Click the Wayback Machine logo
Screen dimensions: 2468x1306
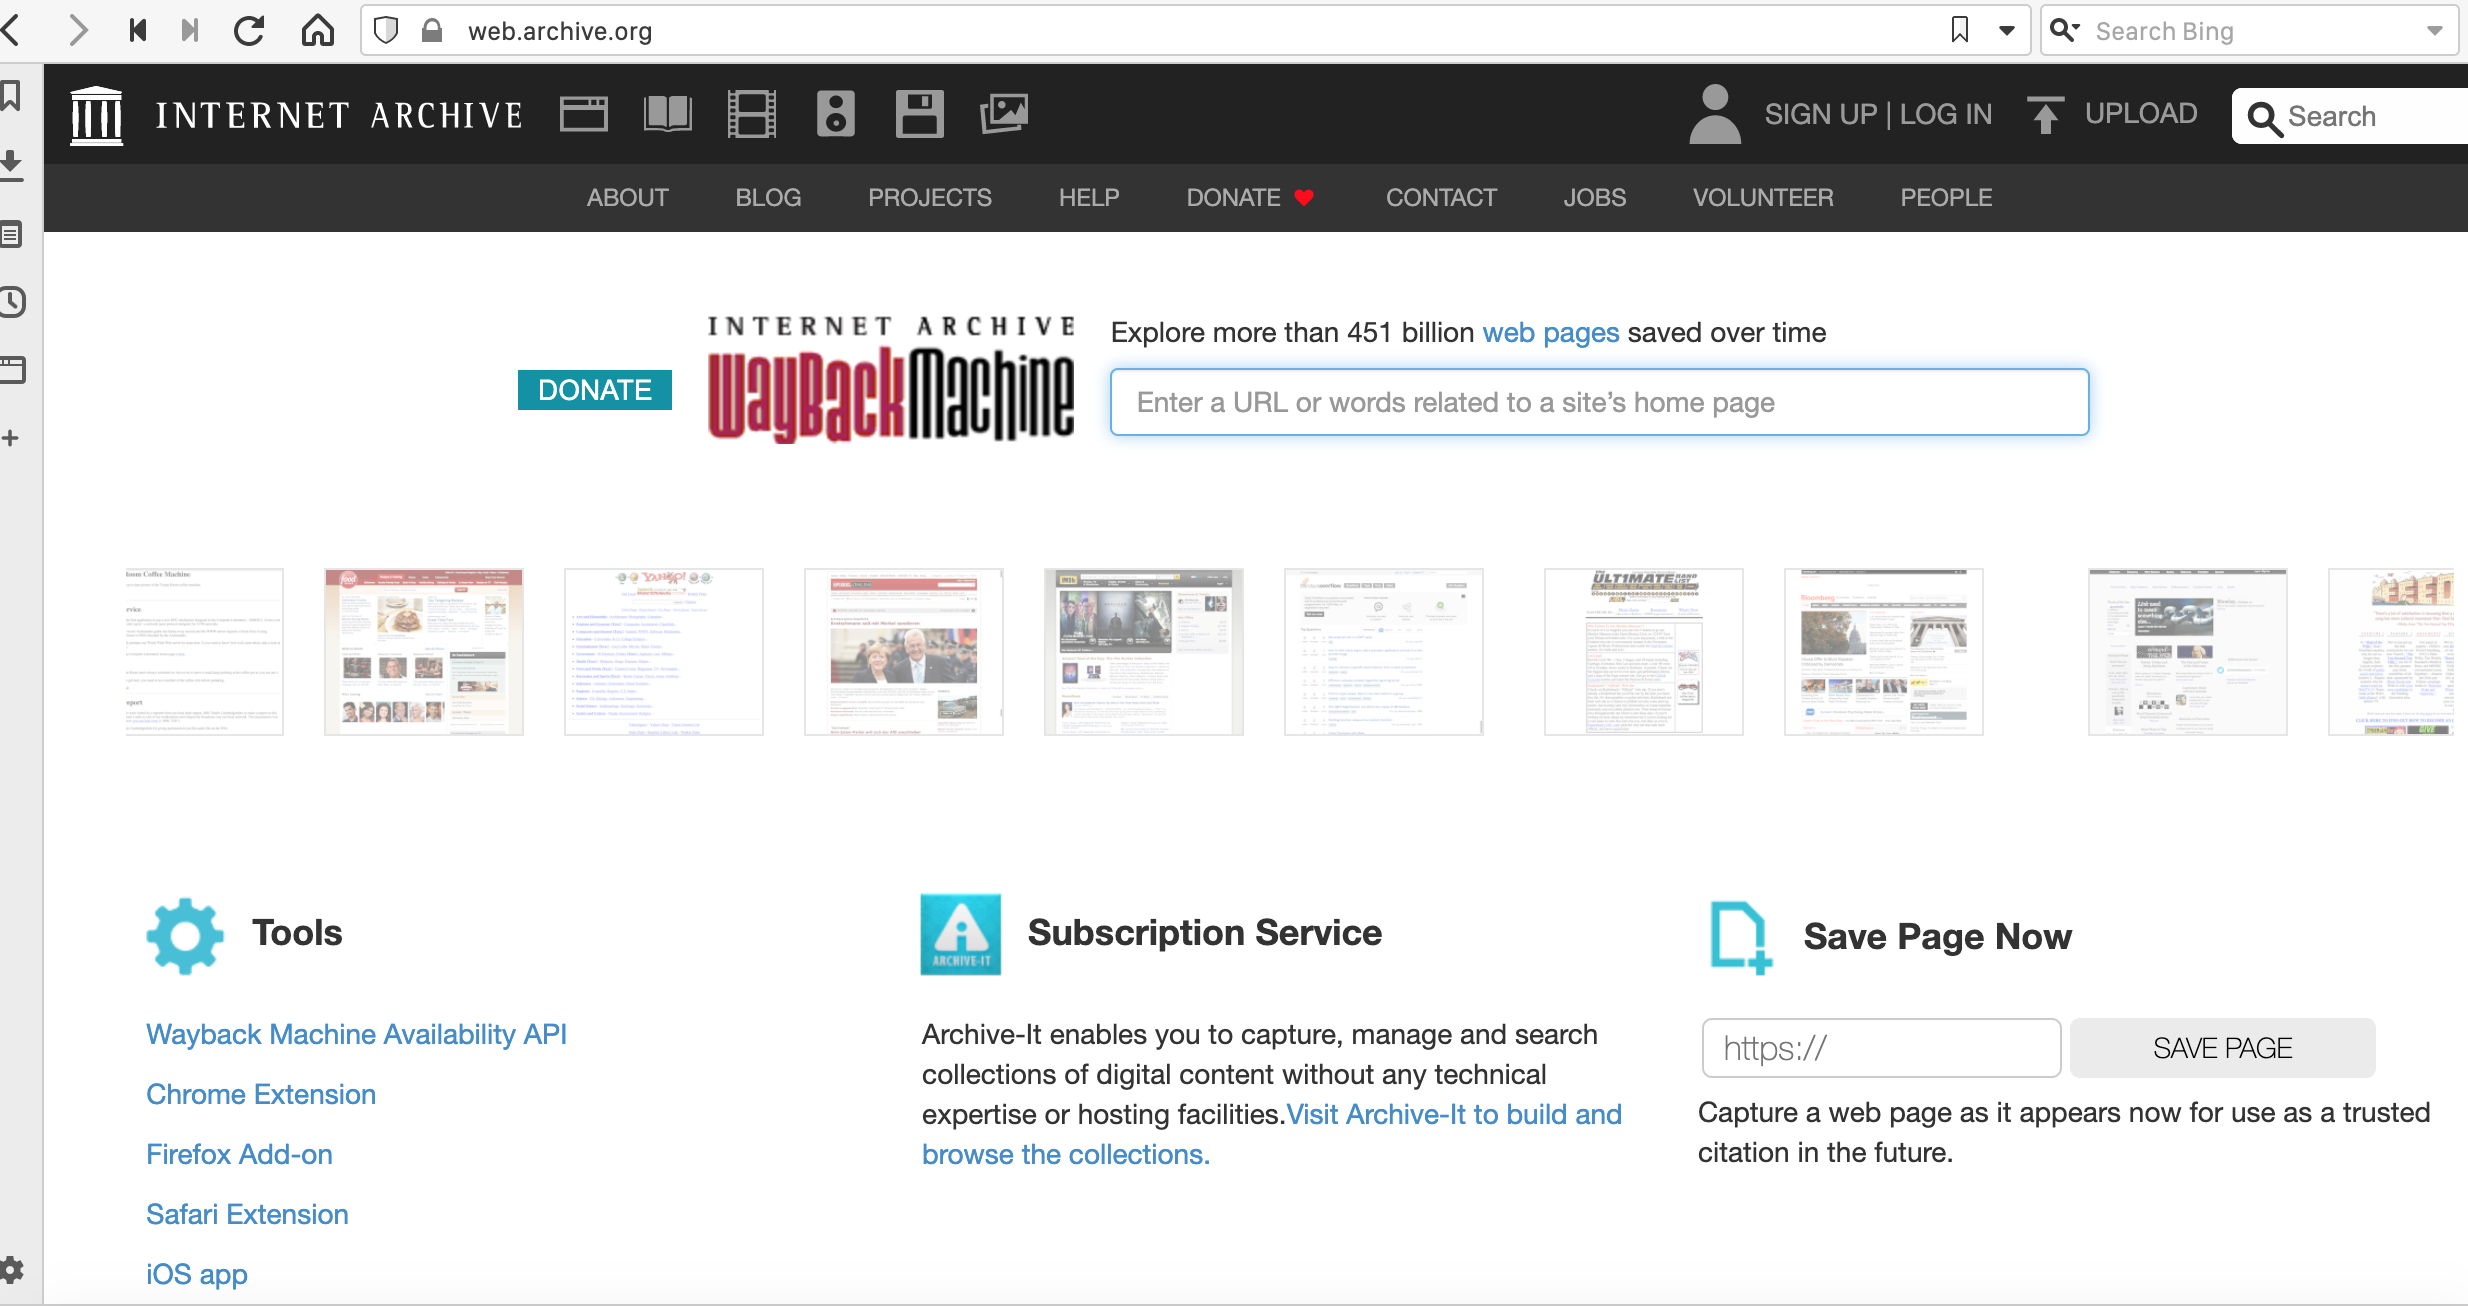(891, 380)
